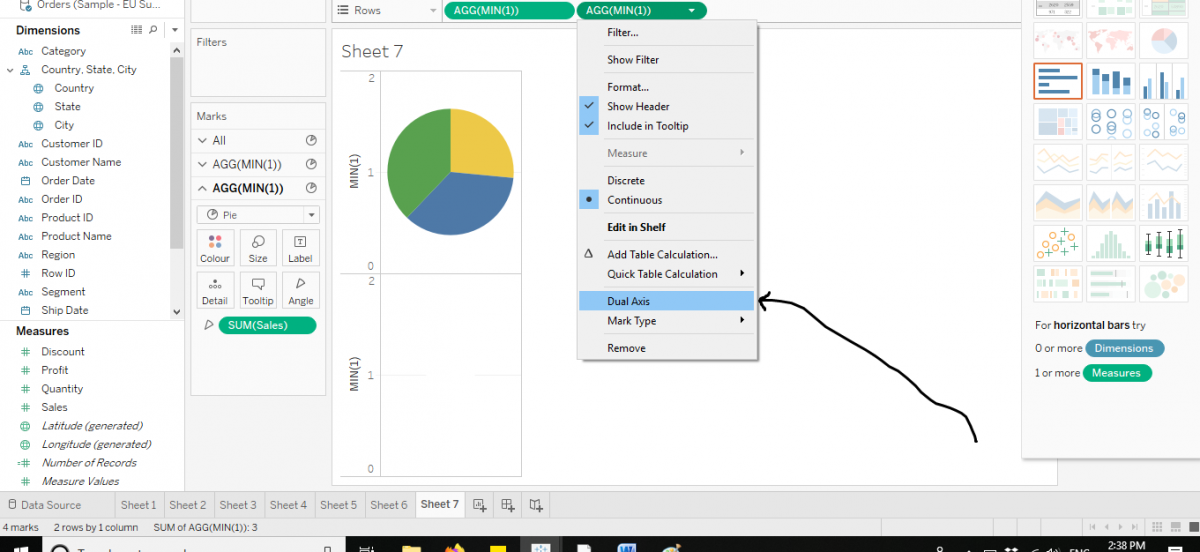Screen dimensions: 1200x552
Task: Open Tooltip card in Marks
Action: tap(258, 290)
